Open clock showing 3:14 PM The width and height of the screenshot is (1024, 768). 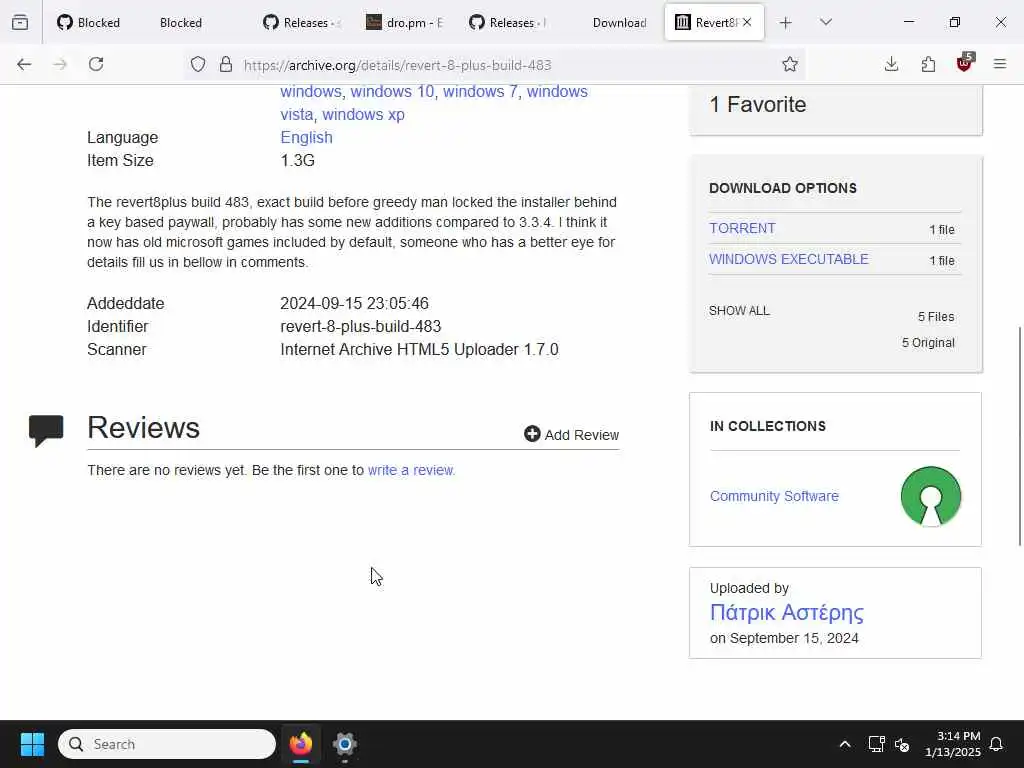click(953, 744)
